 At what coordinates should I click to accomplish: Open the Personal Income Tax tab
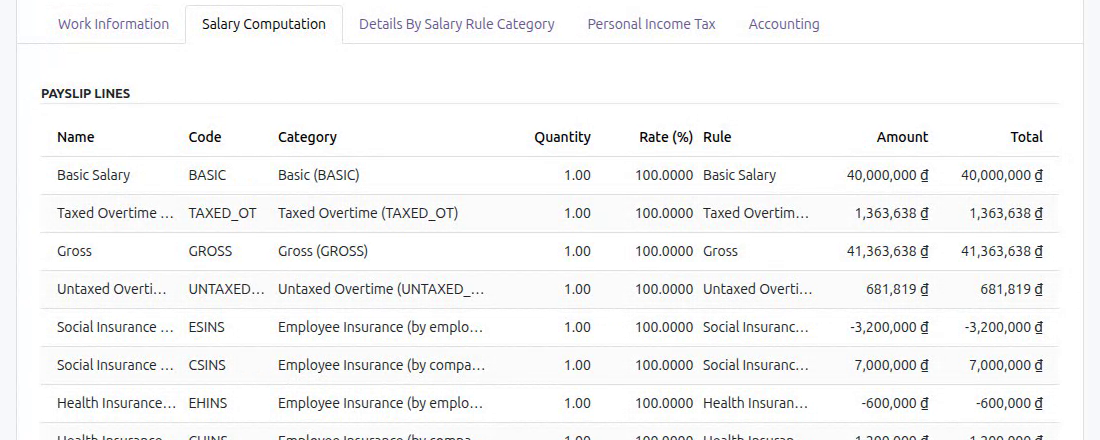tap(651, 24)
